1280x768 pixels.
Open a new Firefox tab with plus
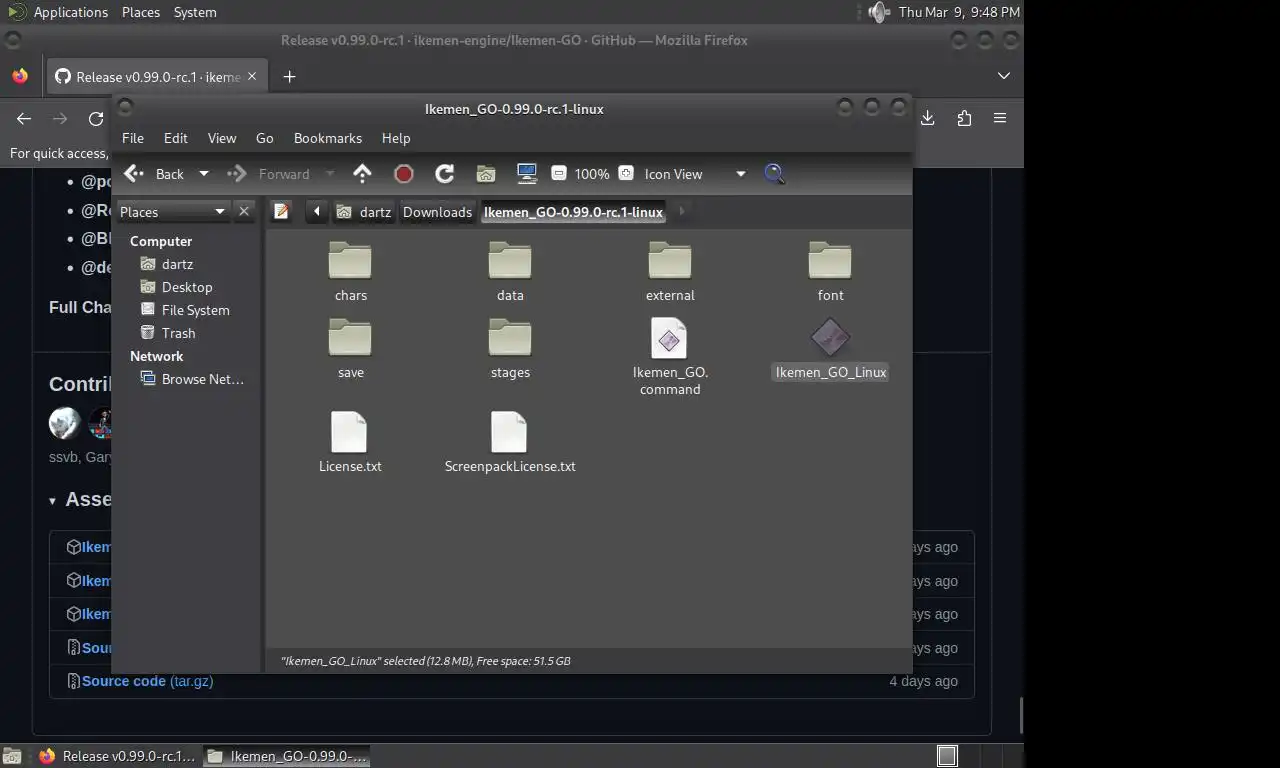tap(289, 77)
